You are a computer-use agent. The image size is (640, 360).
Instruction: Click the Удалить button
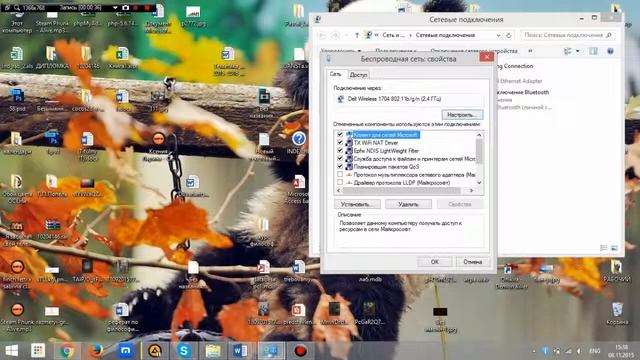coord(408,204)
